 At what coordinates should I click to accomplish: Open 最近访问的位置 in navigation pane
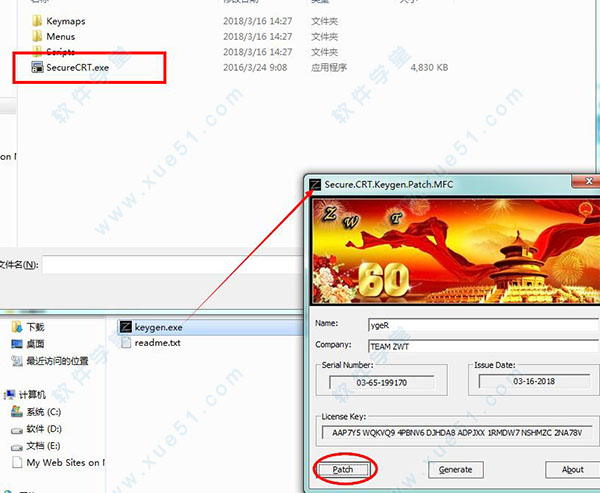[x=57, y=361]
